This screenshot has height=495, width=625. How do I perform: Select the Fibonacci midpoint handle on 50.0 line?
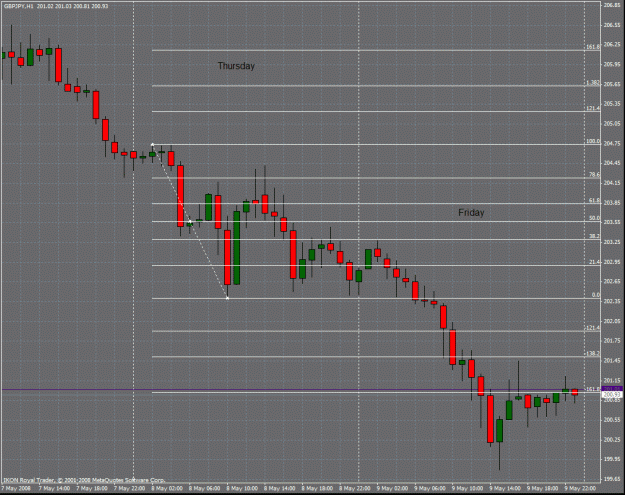190,222
